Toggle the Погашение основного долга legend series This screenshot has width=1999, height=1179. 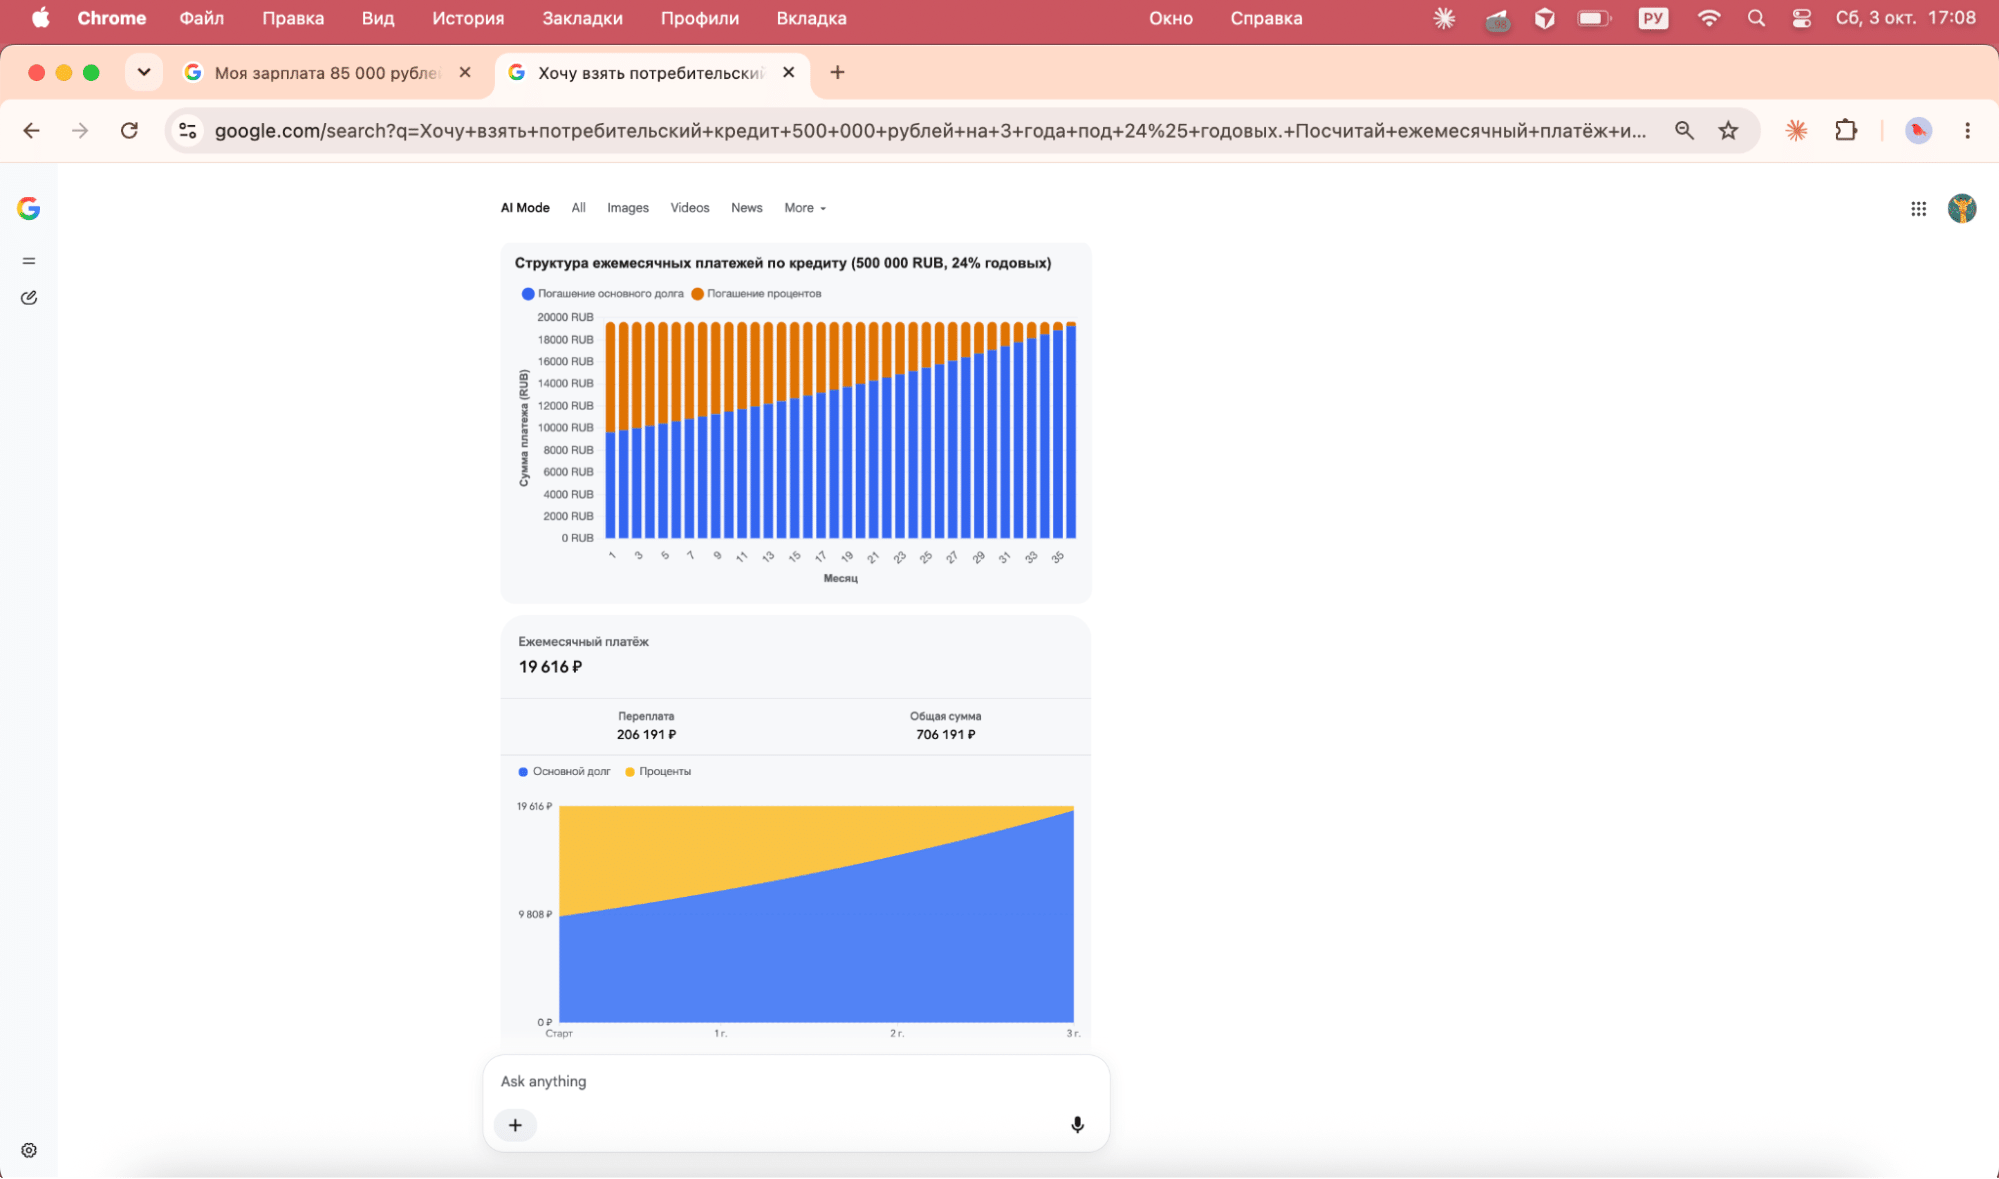pos(602,293)
